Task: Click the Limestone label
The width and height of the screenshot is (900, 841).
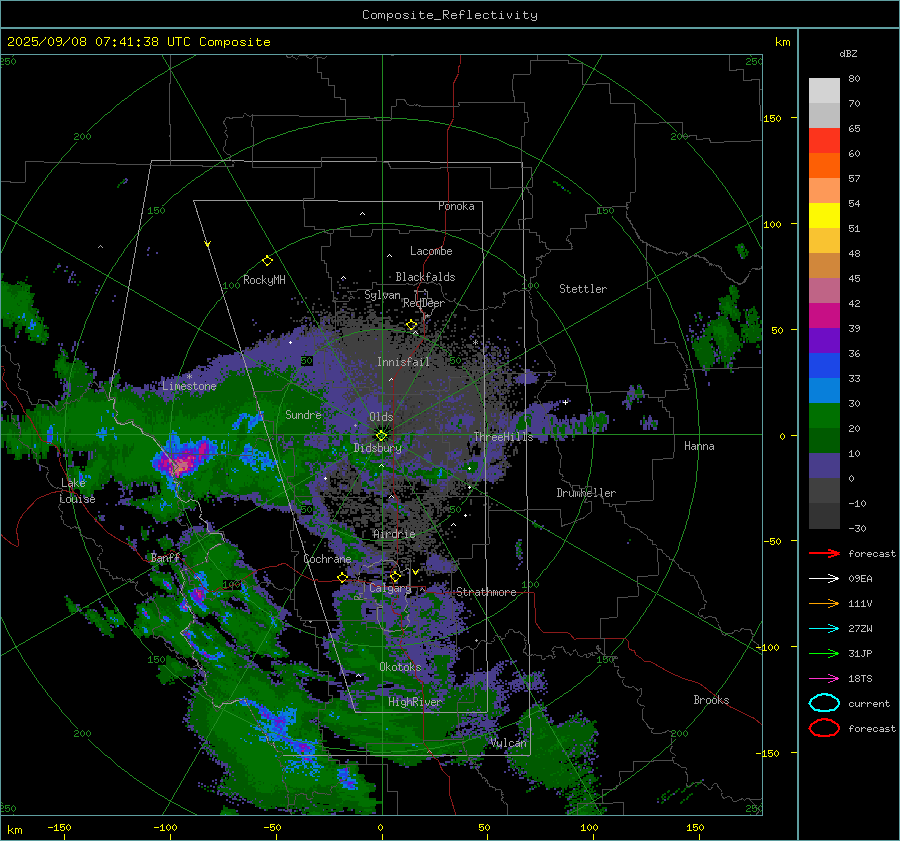Action: 189,386
